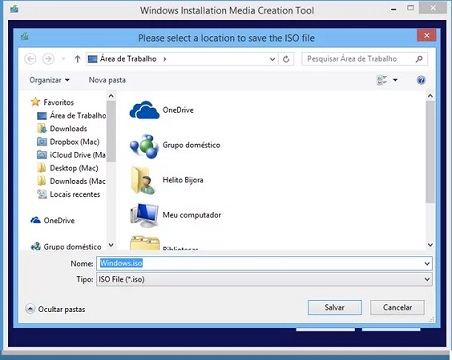Select Favoritos in navigation pane

pyautogui.click(x=59, y=102)
